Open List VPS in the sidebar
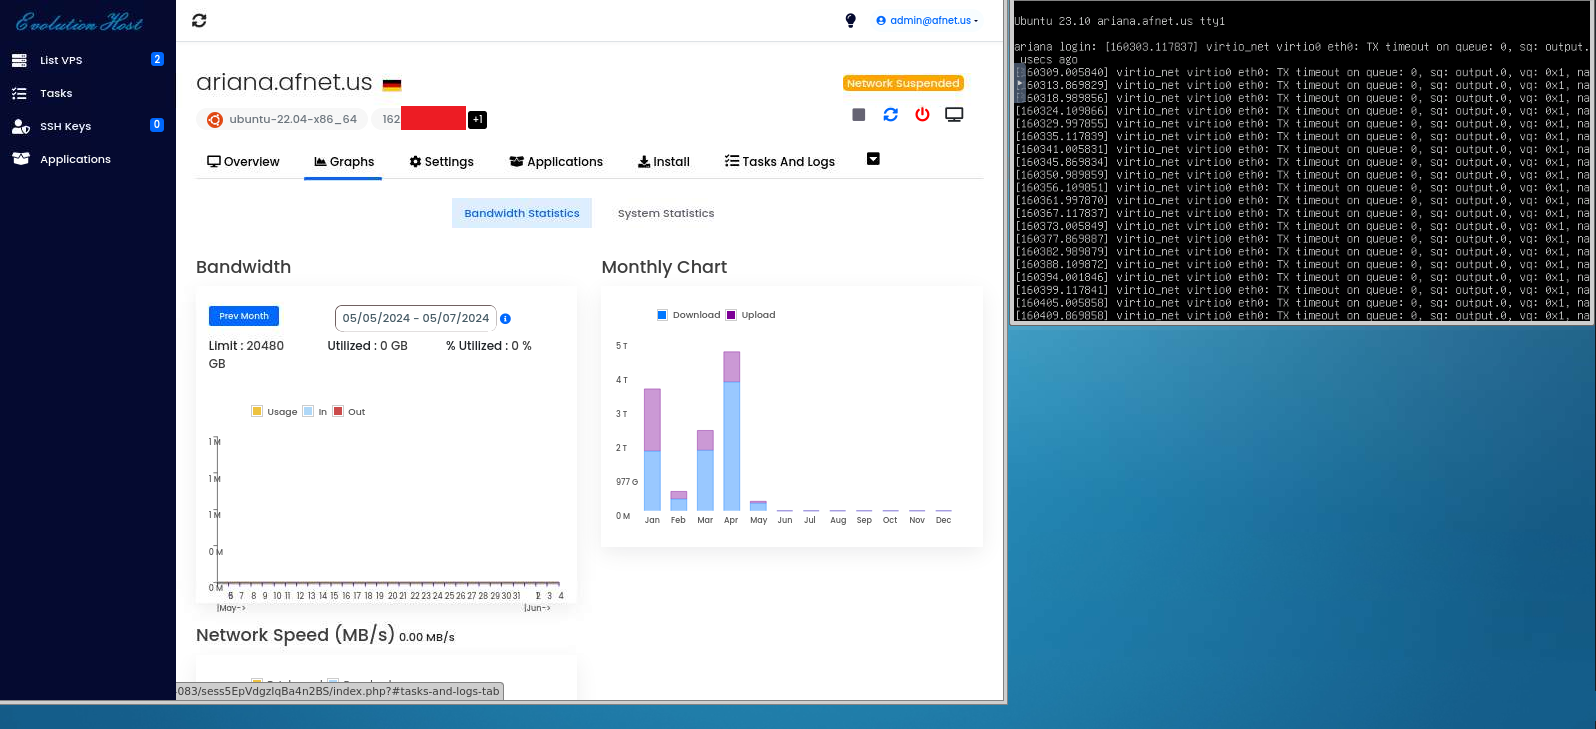Screen dimensions: 1596x729 (61, 60)
